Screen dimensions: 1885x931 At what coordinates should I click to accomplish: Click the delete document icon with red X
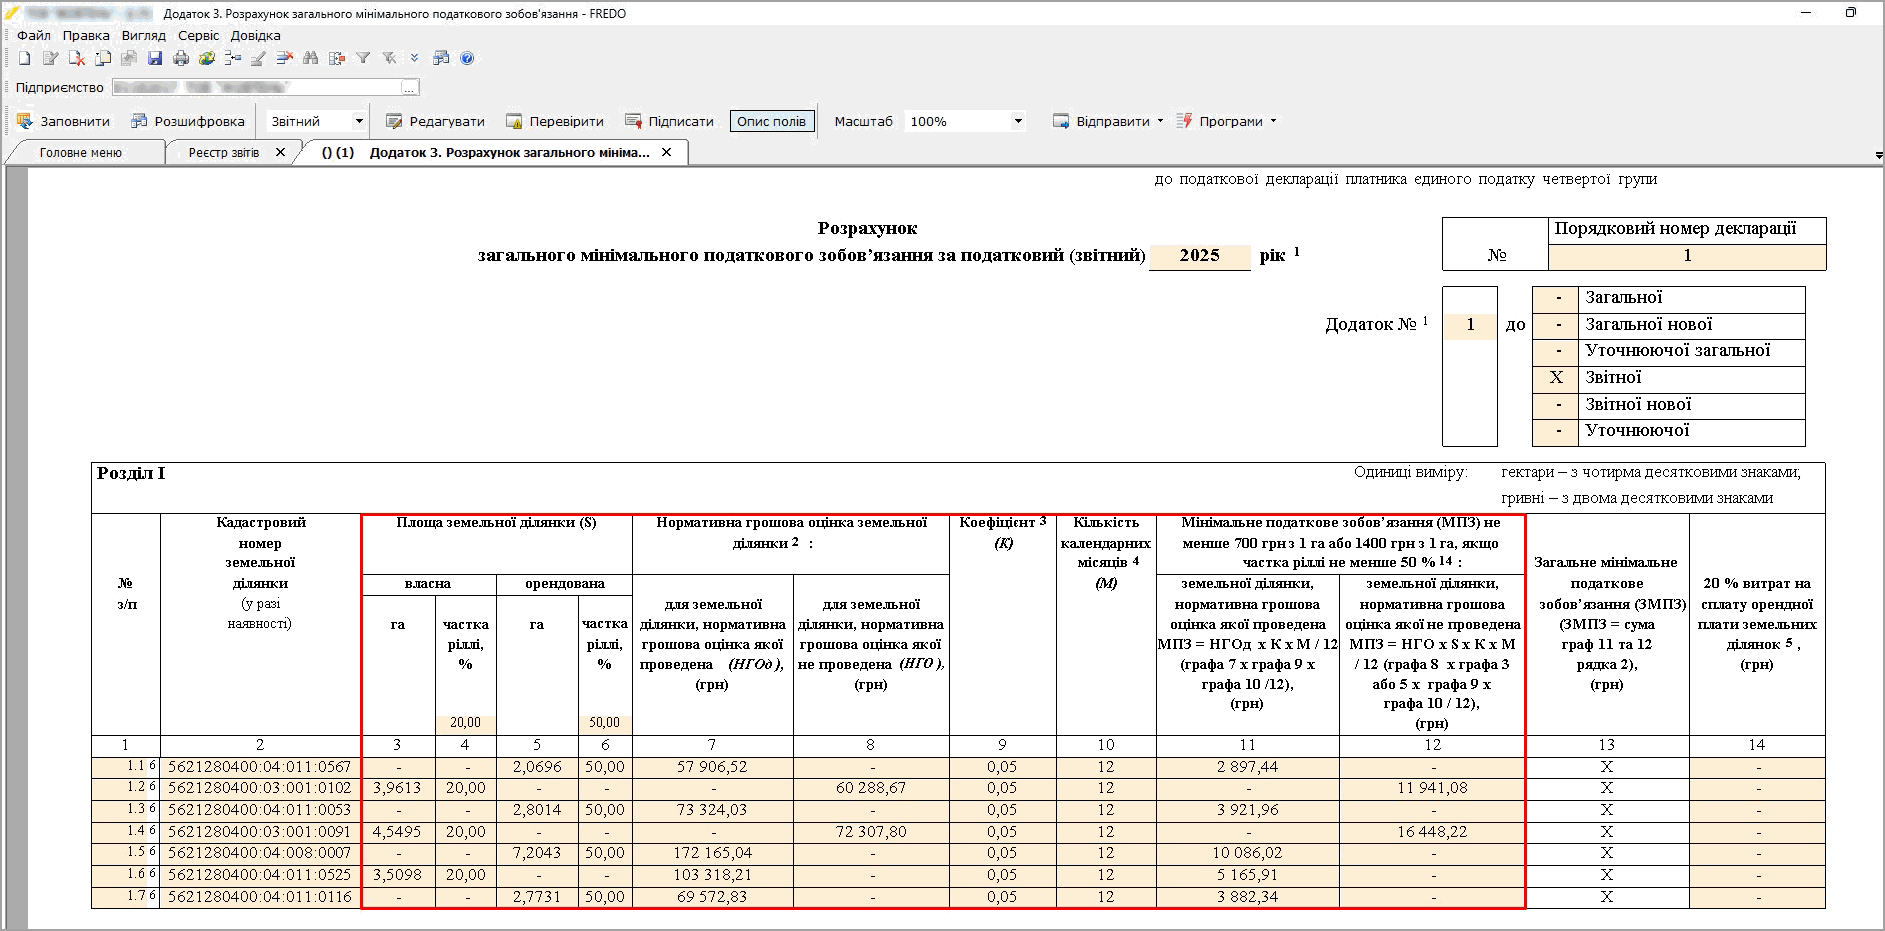pos(77,59)
